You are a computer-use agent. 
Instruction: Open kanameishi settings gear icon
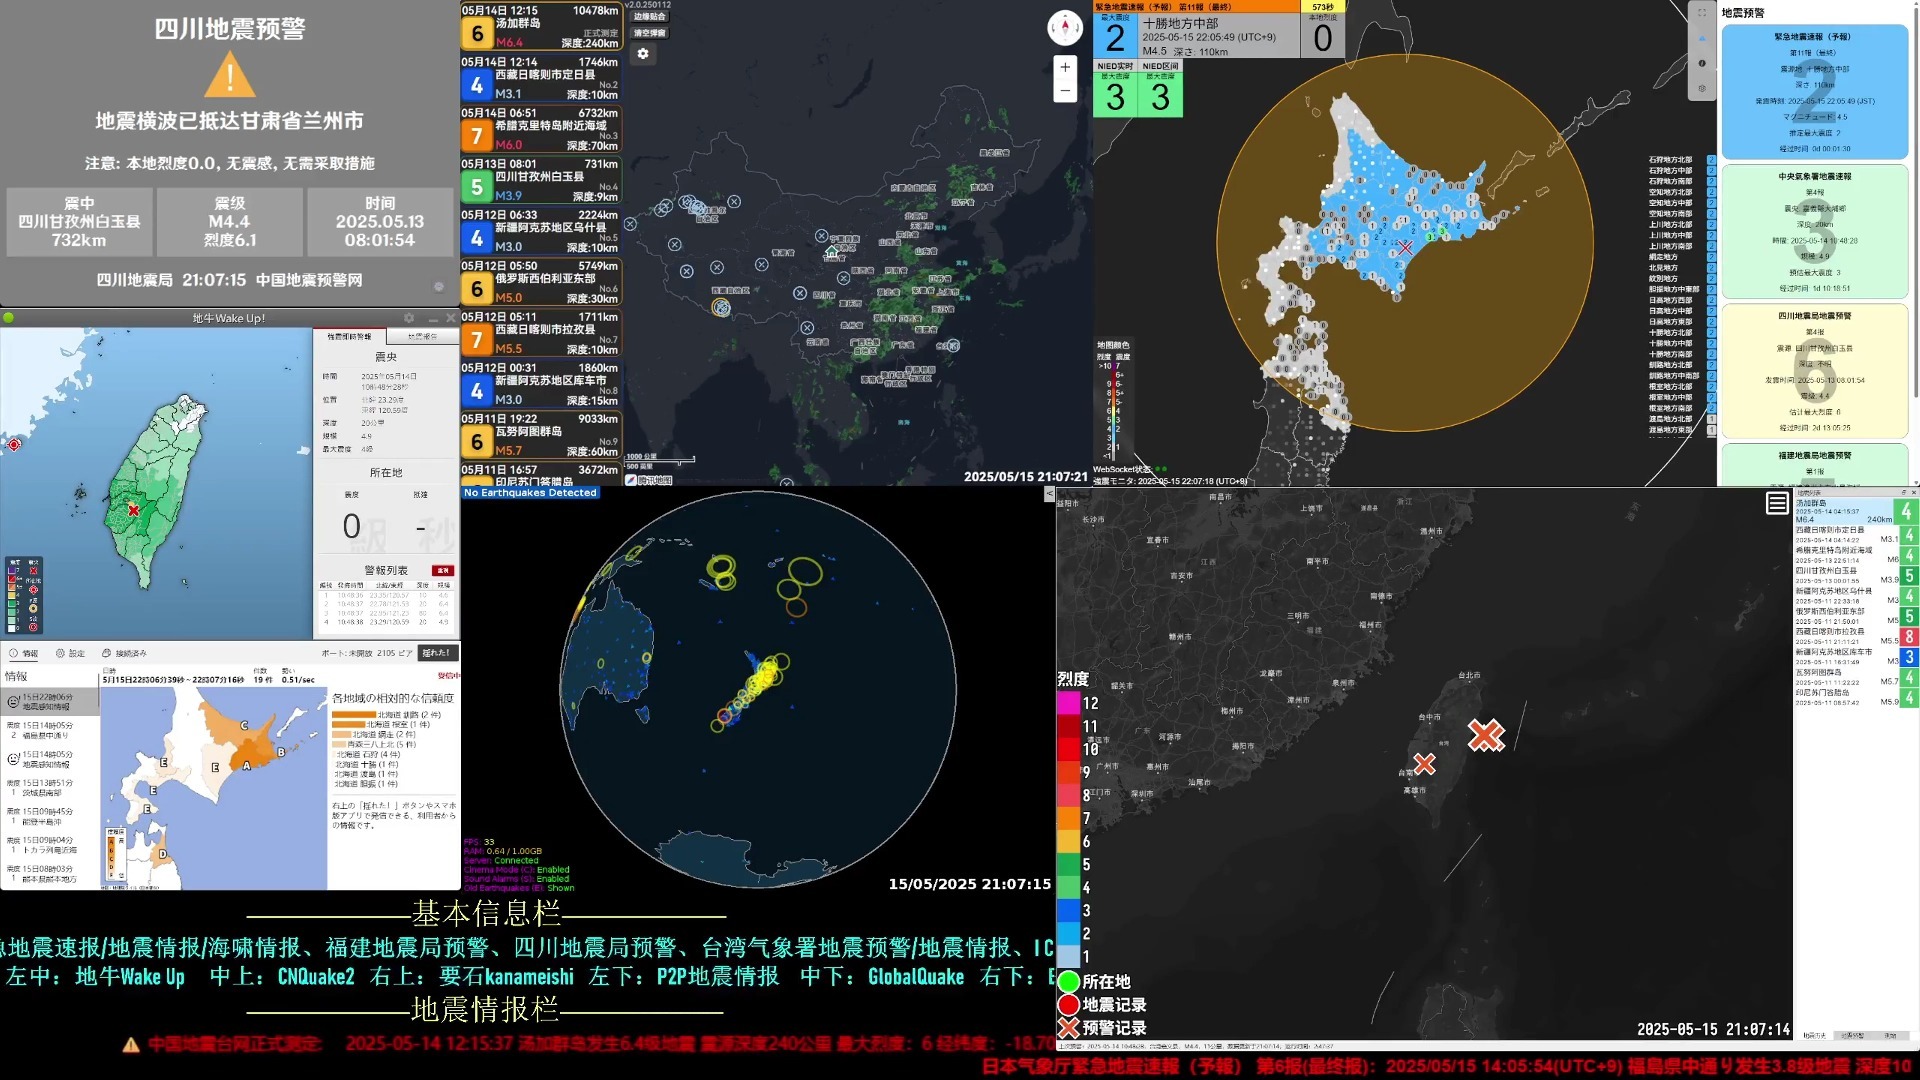1702,88
